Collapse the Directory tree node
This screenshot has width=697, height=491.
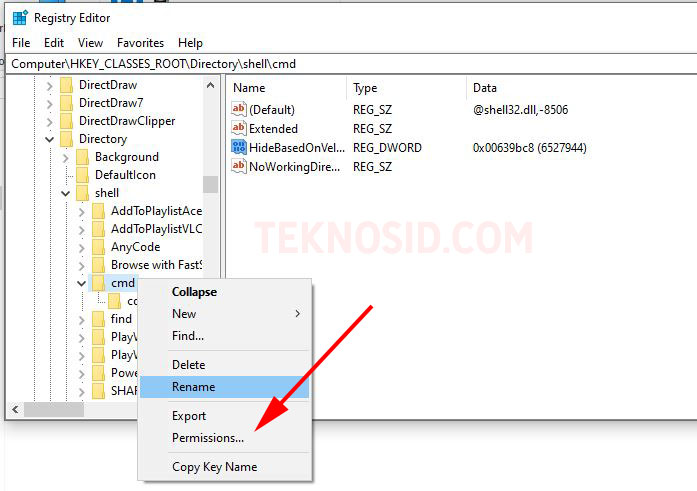pos(49,140)
